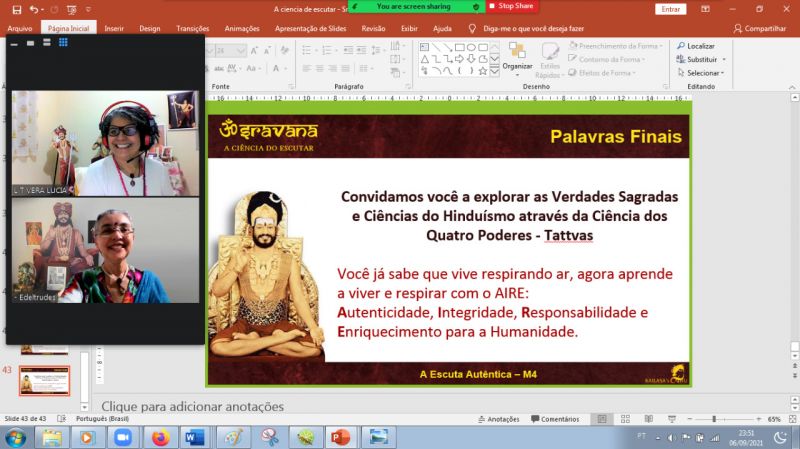Screen dimensions: 800x449
Task: Select the triangle shape in shapes gallery
Action: [424, 59]
